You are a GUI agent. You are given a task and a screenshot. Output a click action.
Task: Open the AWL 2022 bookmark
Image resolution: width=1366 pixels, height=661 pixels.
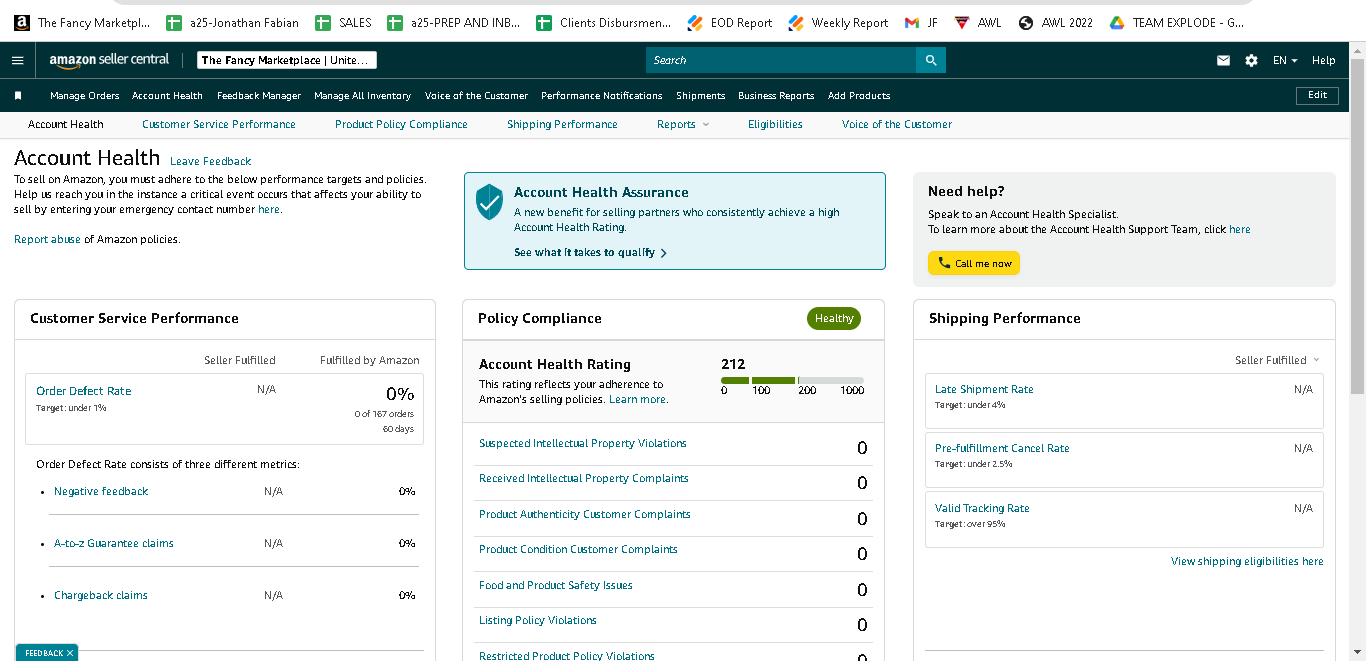point(1056,22)
